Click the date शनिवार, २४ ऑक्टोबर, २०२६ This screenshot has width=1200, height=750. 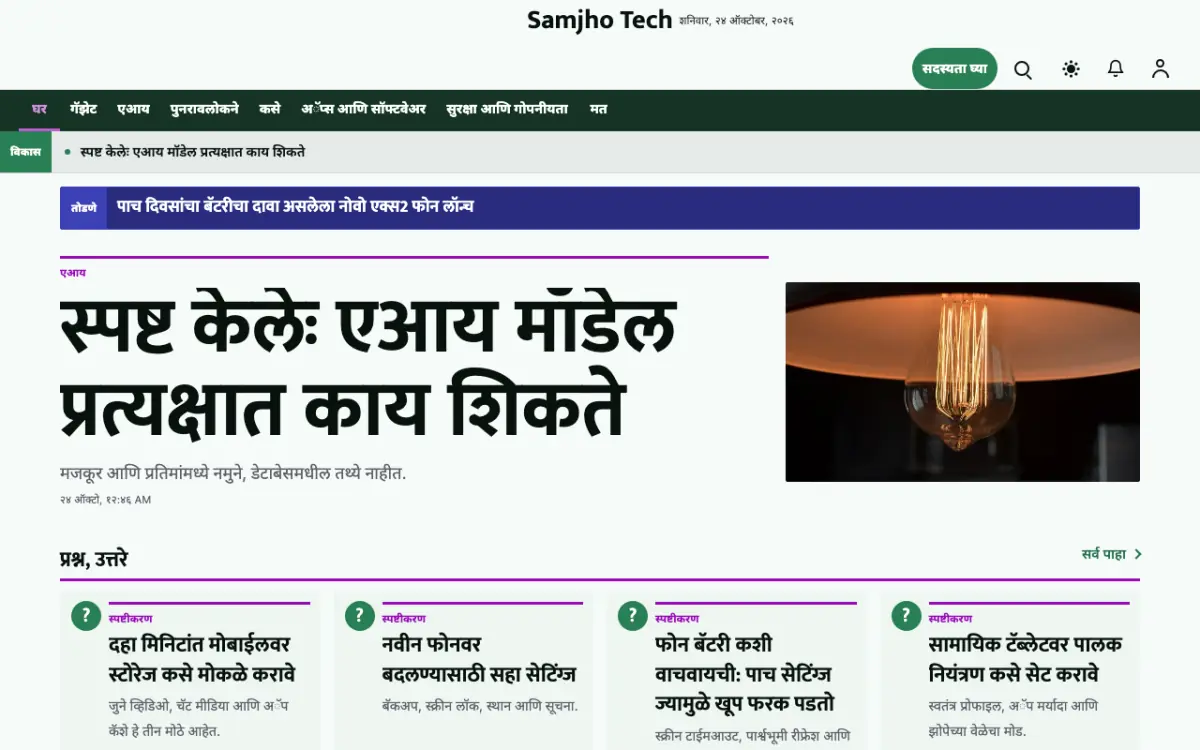[x=736, y=21]
